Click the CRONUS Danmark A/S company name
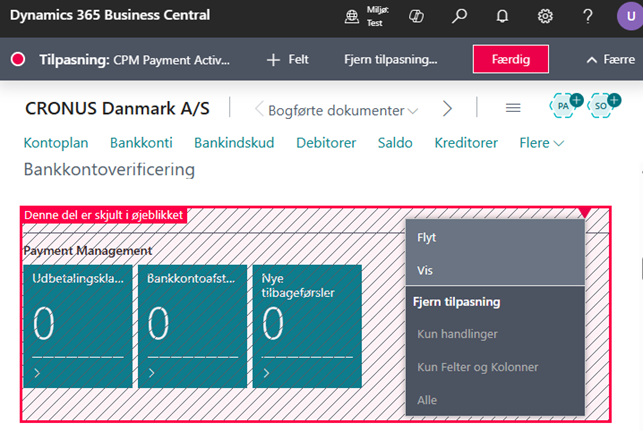 pyautogui.click(x=117, y=109)
